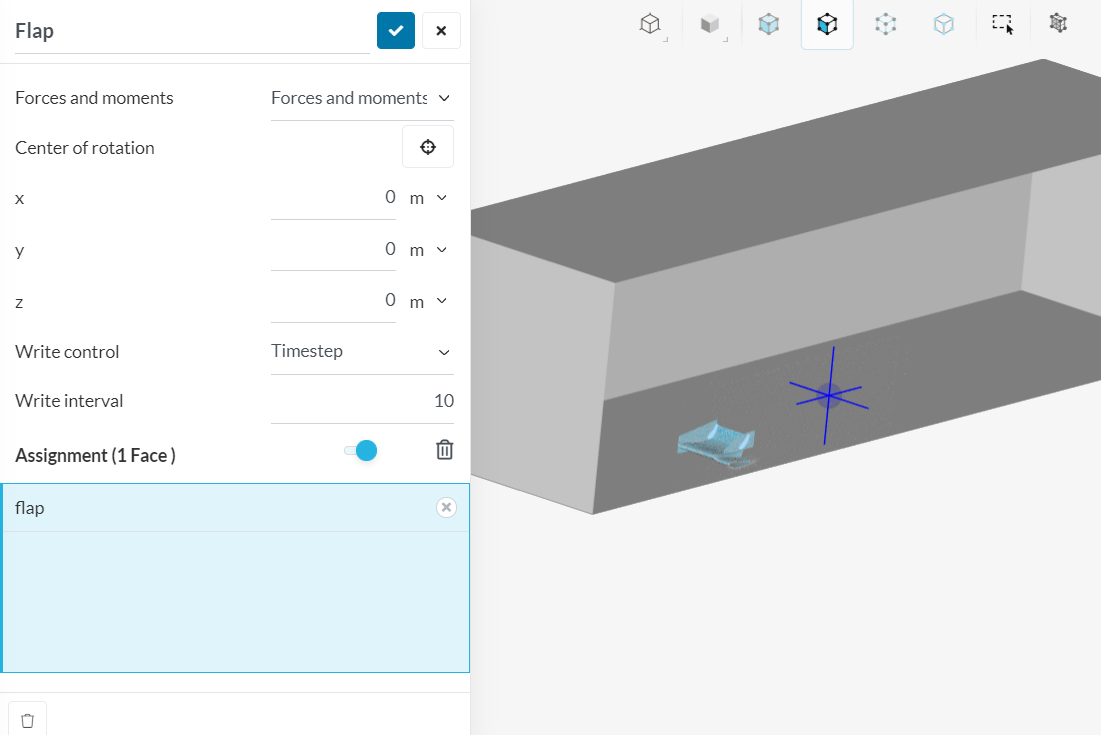
Task: Toggle the Assignment selection switch
Action: [361, 451]
